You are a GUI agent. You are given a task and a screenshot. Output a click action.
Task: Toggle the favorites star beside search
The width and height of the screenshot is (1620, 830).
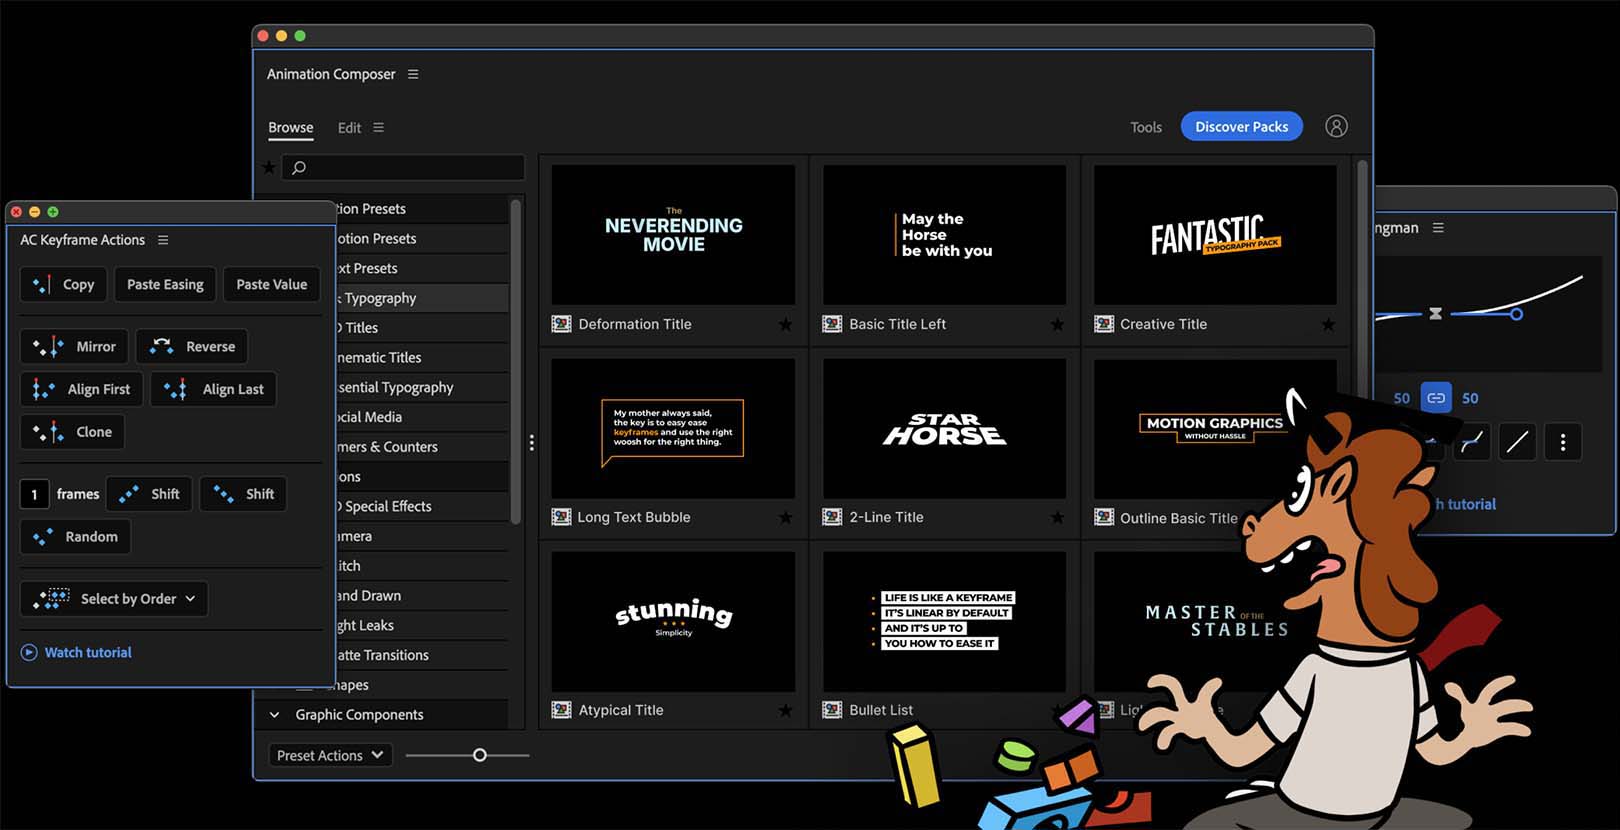click(268, 167)
